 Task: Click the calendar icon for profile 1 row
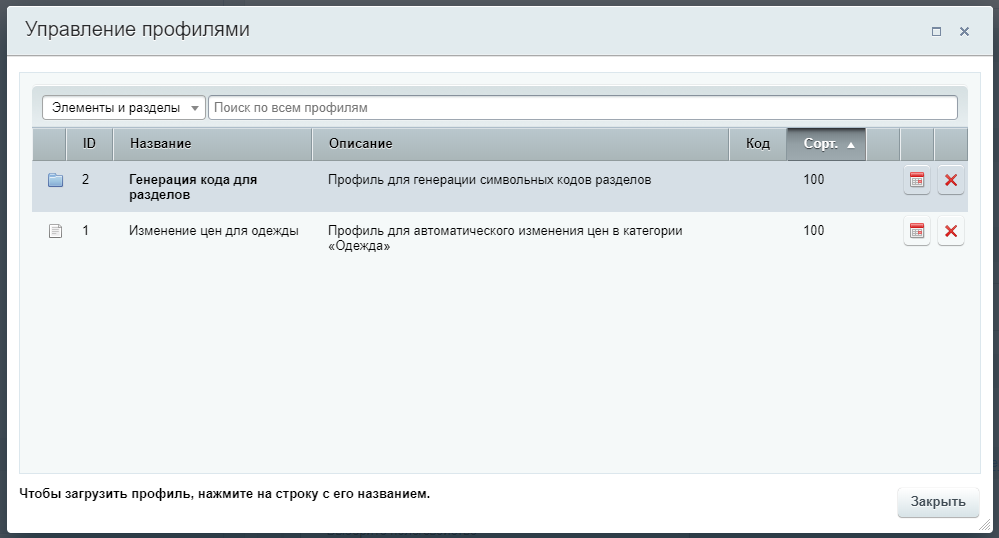[x=916, y=232]
